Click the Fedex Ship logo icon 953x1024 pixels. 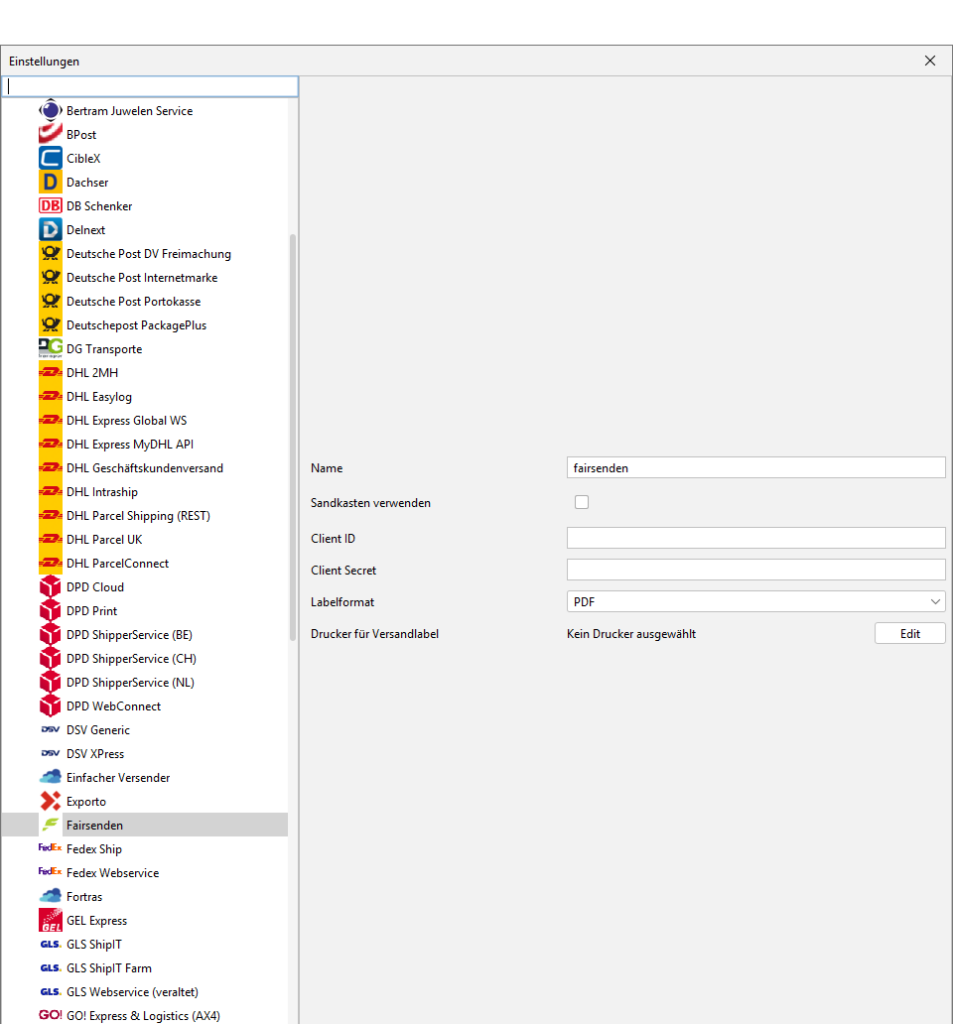click(x=50, y=849)
